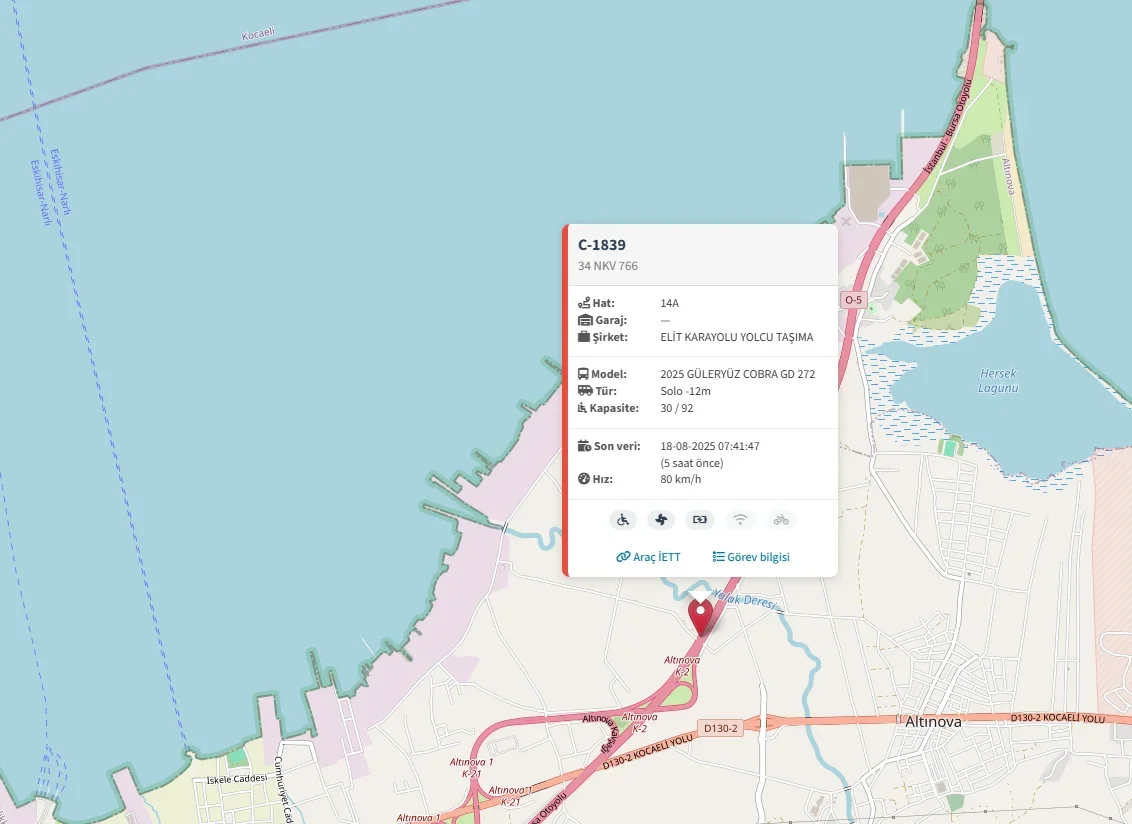Click the license plate 34 NKV 766
The height and width of the screenshot is (824, 1132).
click(608, 266)
